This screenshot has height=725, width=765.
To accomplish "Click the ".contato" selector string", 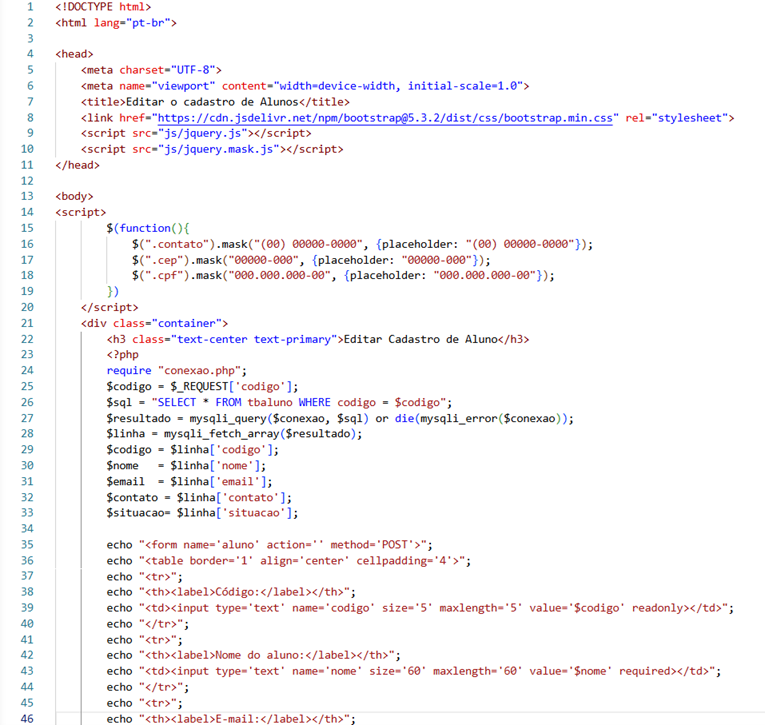I will point(177,244).
